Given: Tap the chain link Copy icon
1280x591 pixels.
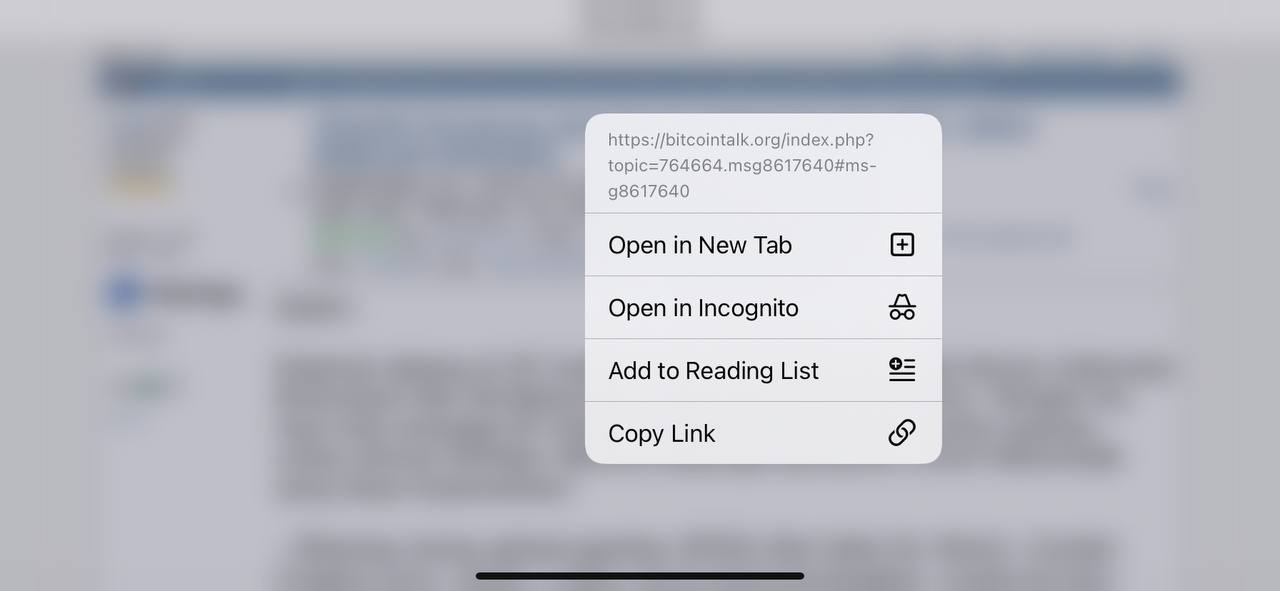Looking at the screenshot, I should 902,433.
